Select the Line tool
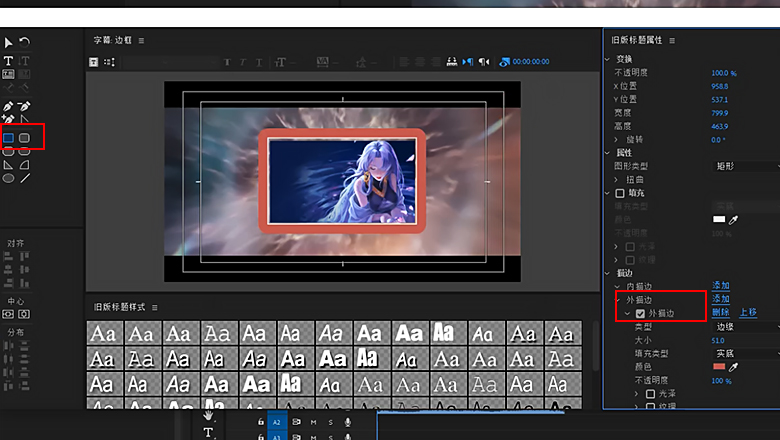Viewport: 780px width, 440px height. [25, 178]
